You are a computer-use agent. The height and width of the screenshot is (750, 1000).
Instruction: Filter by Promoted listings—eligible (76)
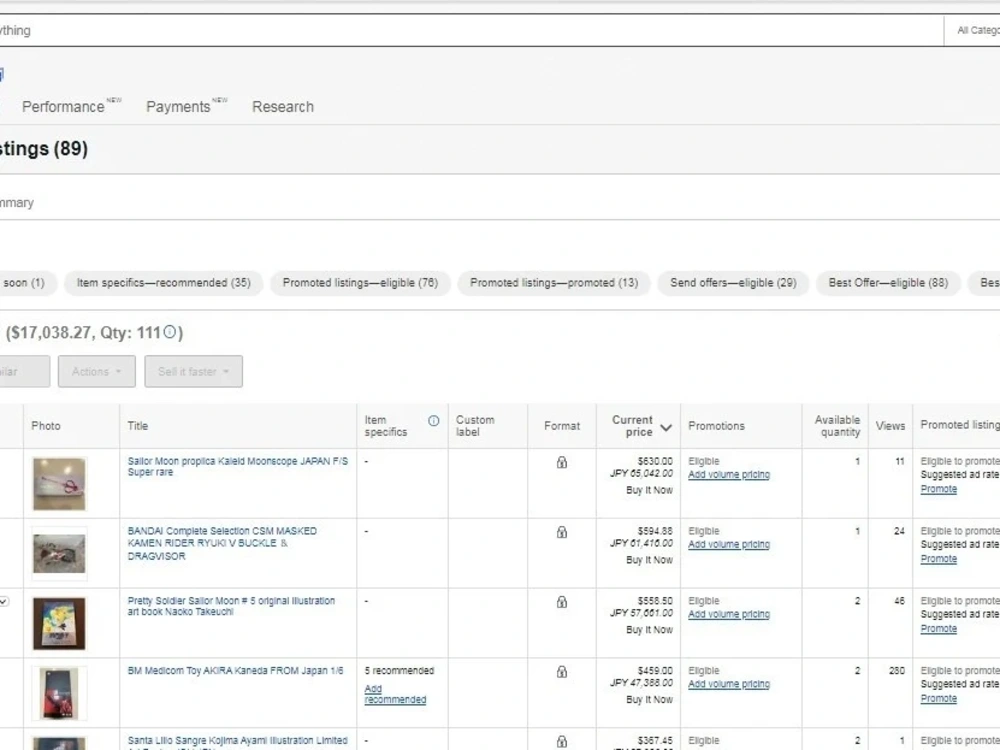[x=360, y=283]
